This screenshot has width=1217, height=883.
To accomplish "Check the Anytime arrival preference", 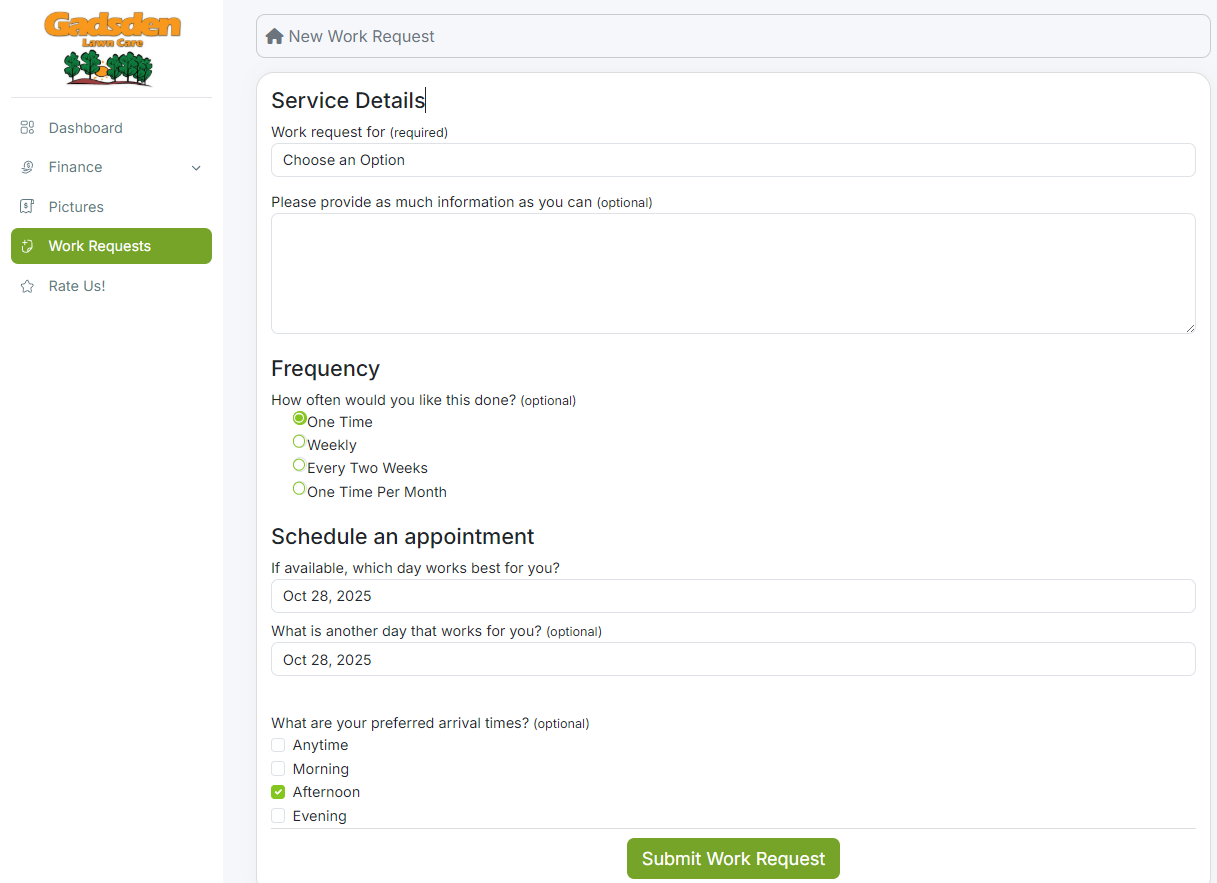I will 278,745.
